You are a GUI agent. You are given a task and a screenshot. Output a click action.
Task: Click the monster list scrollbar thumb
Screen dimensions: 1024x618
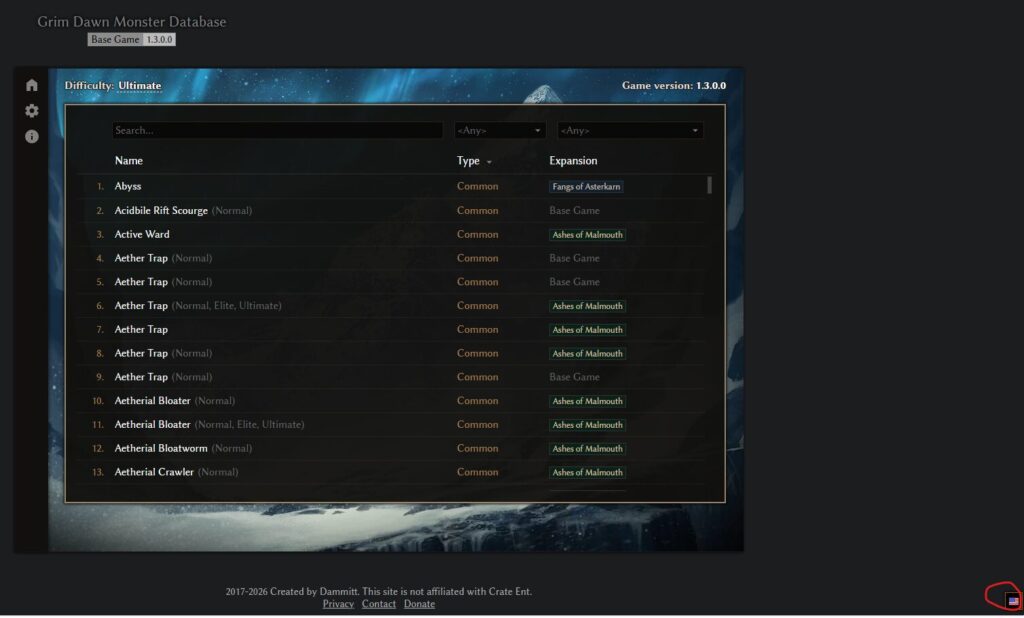[709, 185]
